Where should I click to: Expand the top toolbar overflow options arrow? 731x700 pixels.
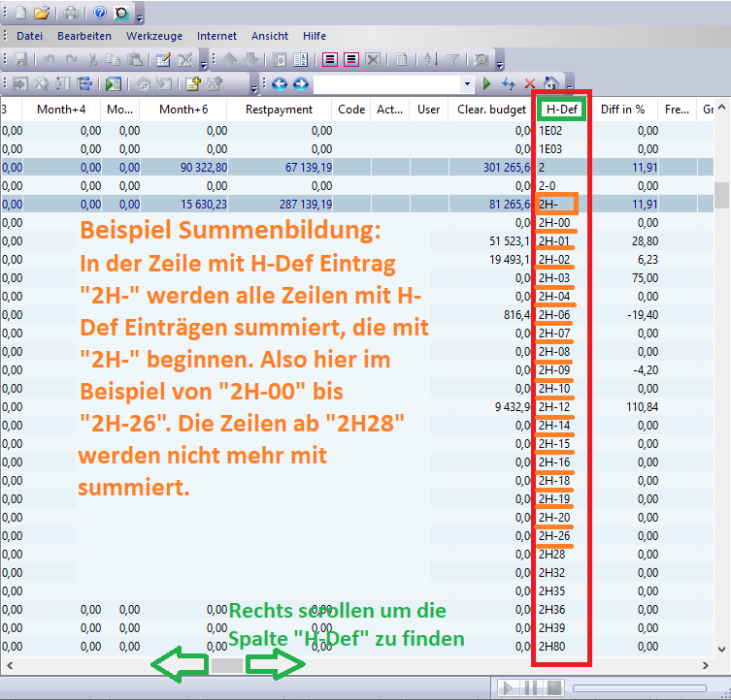139,16
